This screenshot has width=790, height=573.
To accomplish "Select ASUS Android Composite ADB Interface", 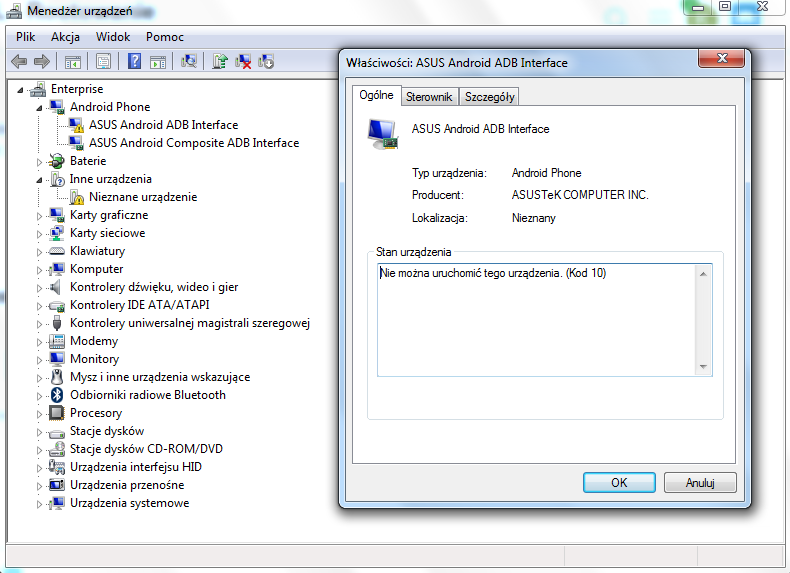I will [193, 143].
